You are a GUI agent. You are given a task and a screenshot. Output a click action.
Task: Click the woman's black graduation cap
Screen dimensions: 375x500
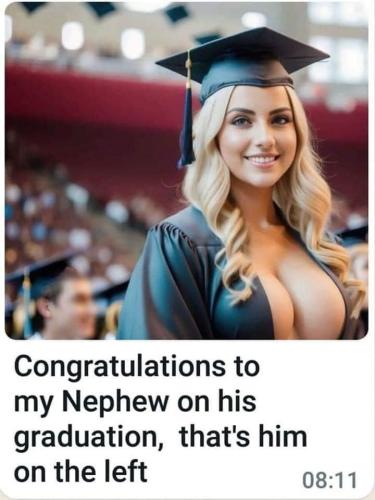pyautogui.click(x=243, y=62)
